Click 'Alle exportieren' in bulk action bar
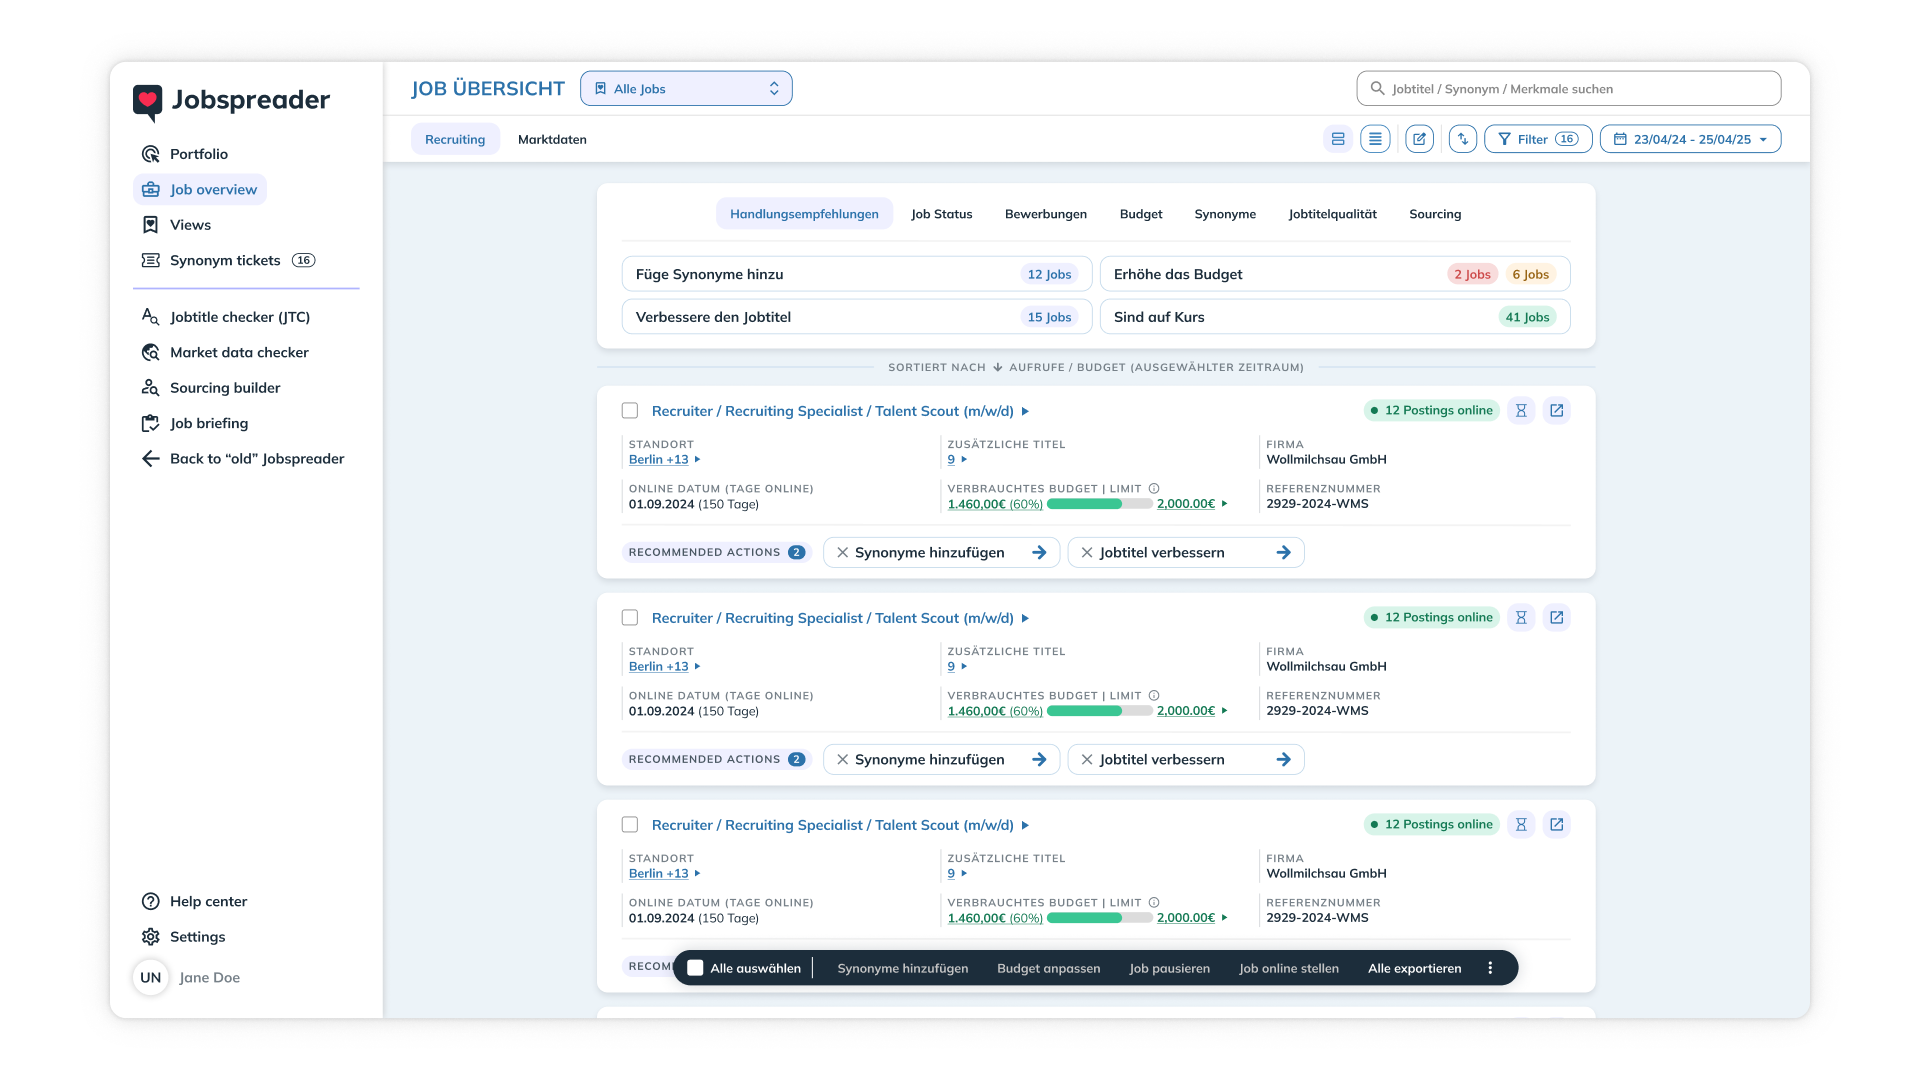The image size is (1920, 1080). 1414,968
